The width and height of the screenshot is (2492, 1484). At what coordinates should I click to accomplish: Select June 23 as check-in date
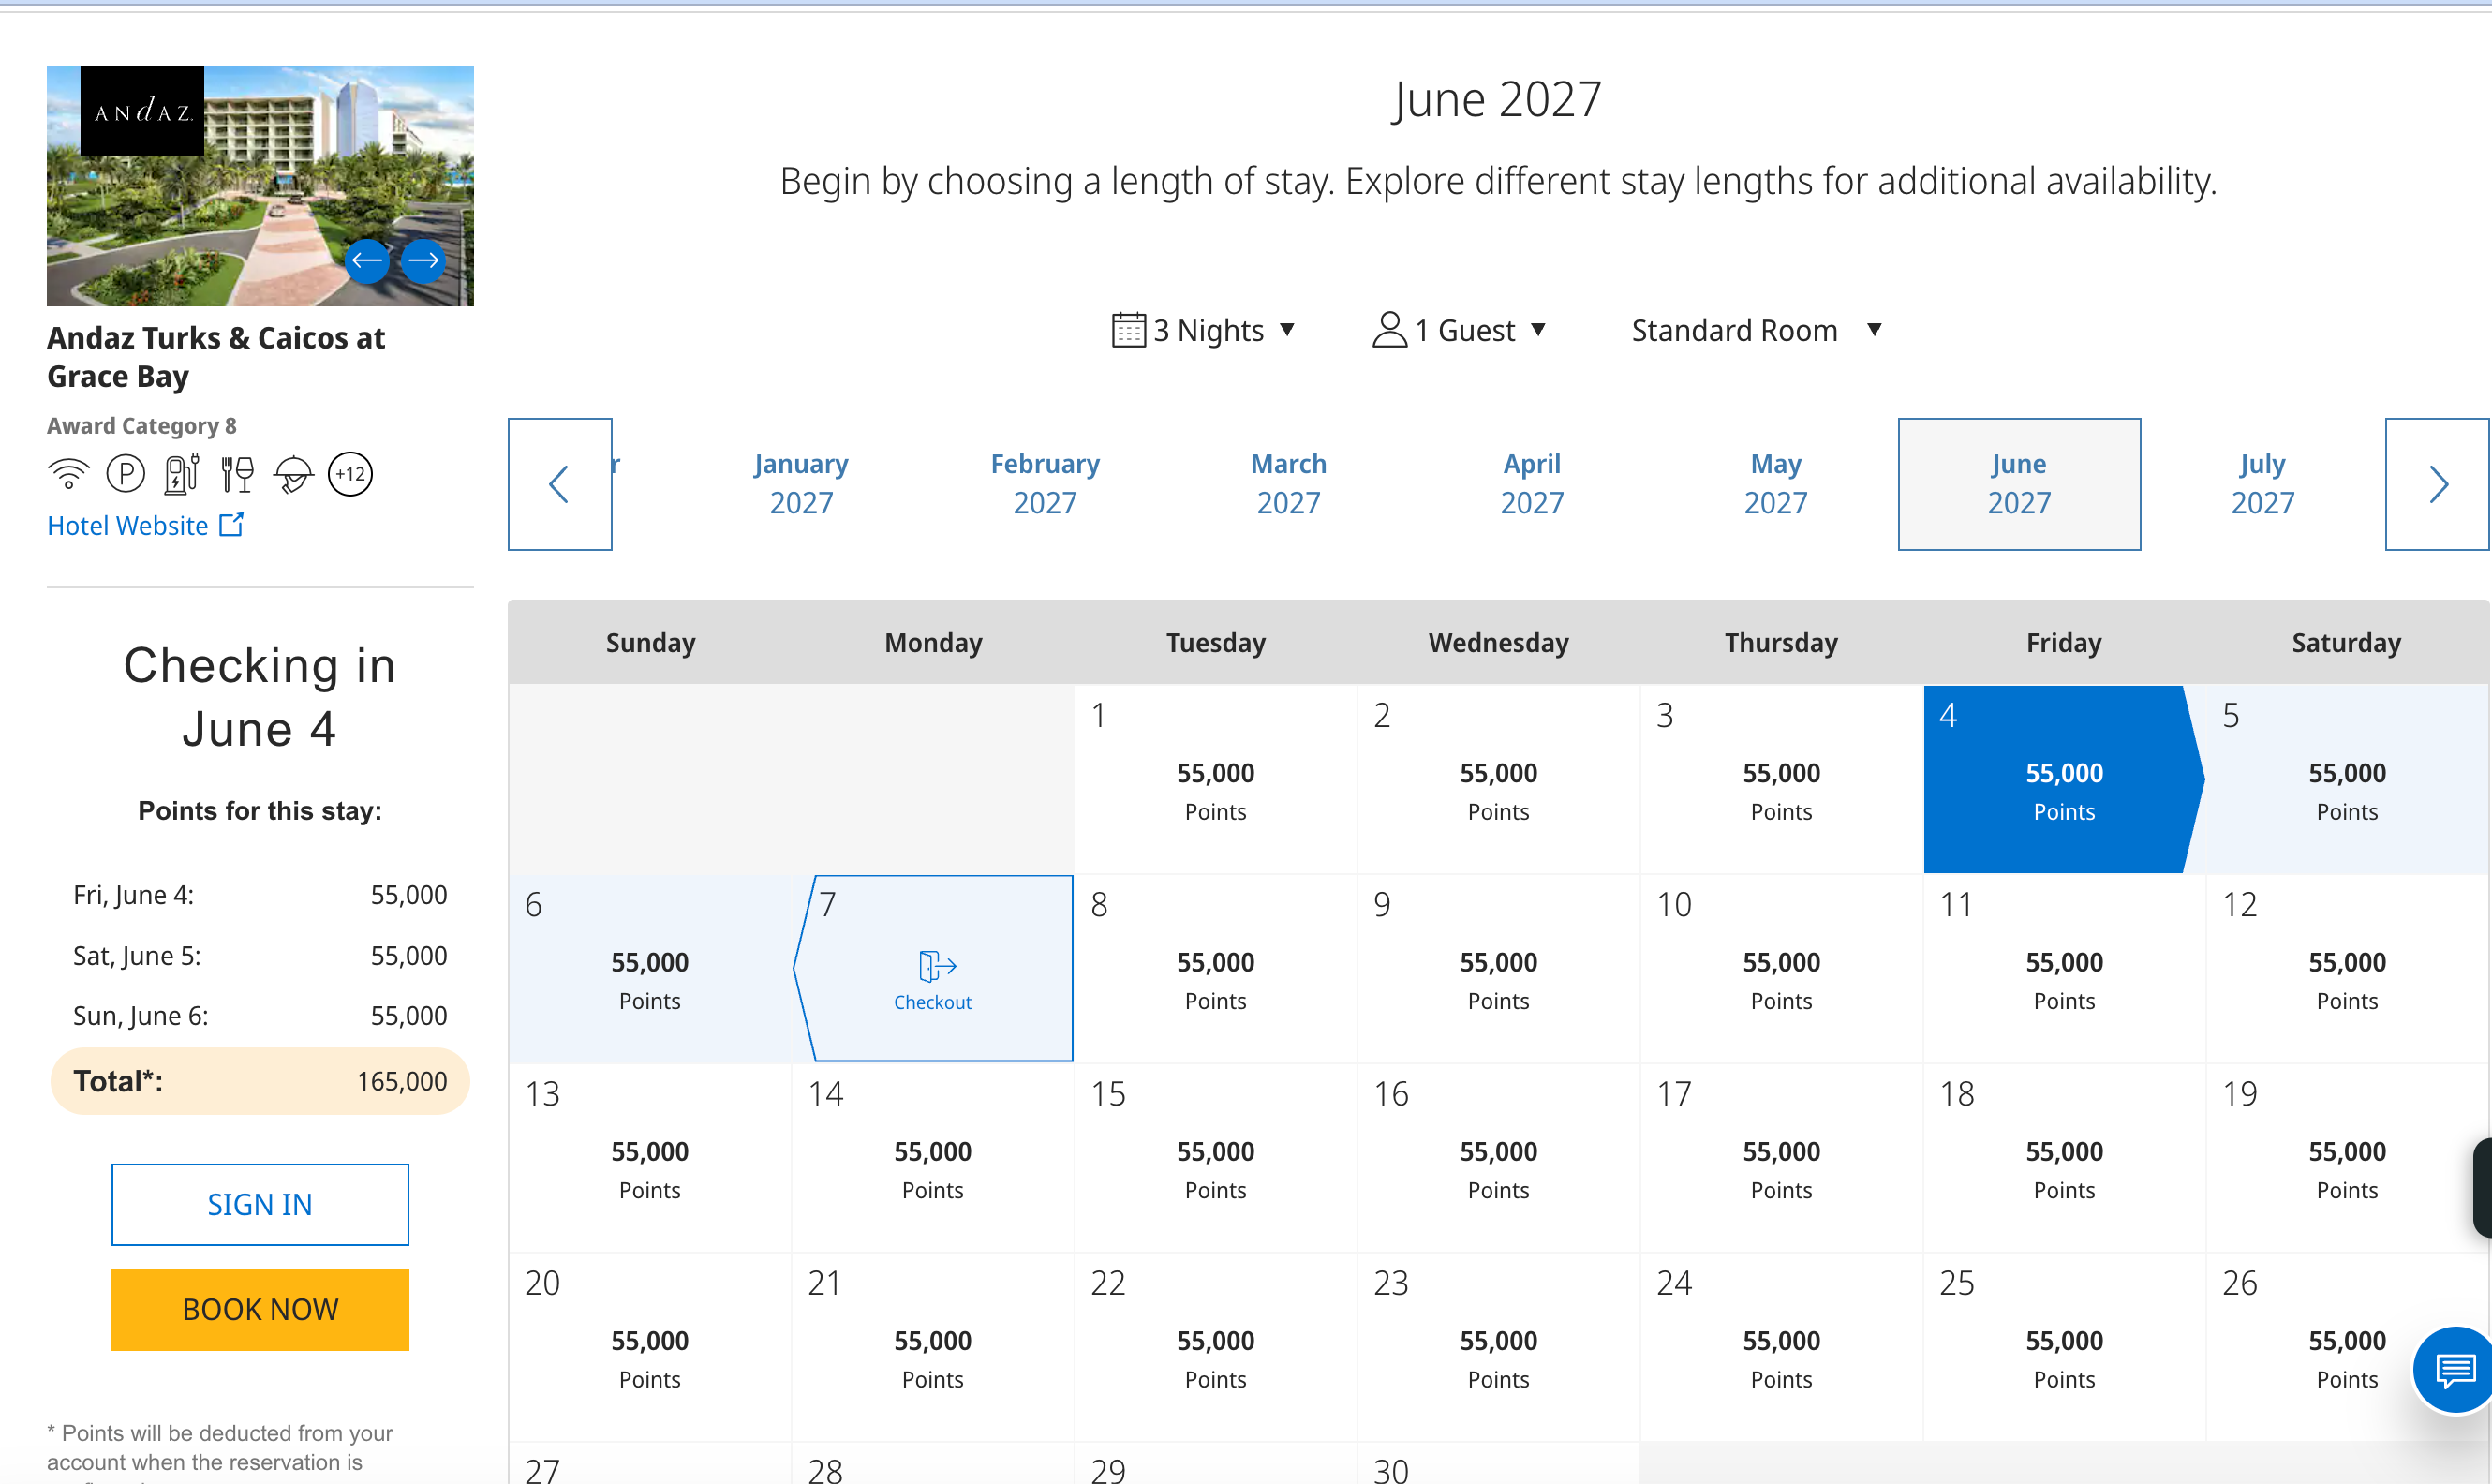click(x=1498, y=1346)
